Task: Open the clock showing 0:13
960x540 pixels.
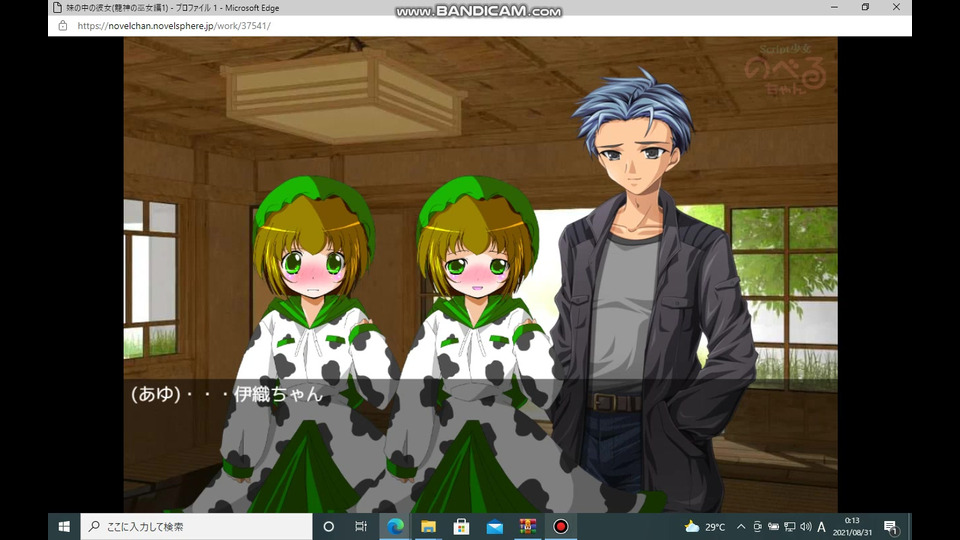Action: click(x=852, y=527)
